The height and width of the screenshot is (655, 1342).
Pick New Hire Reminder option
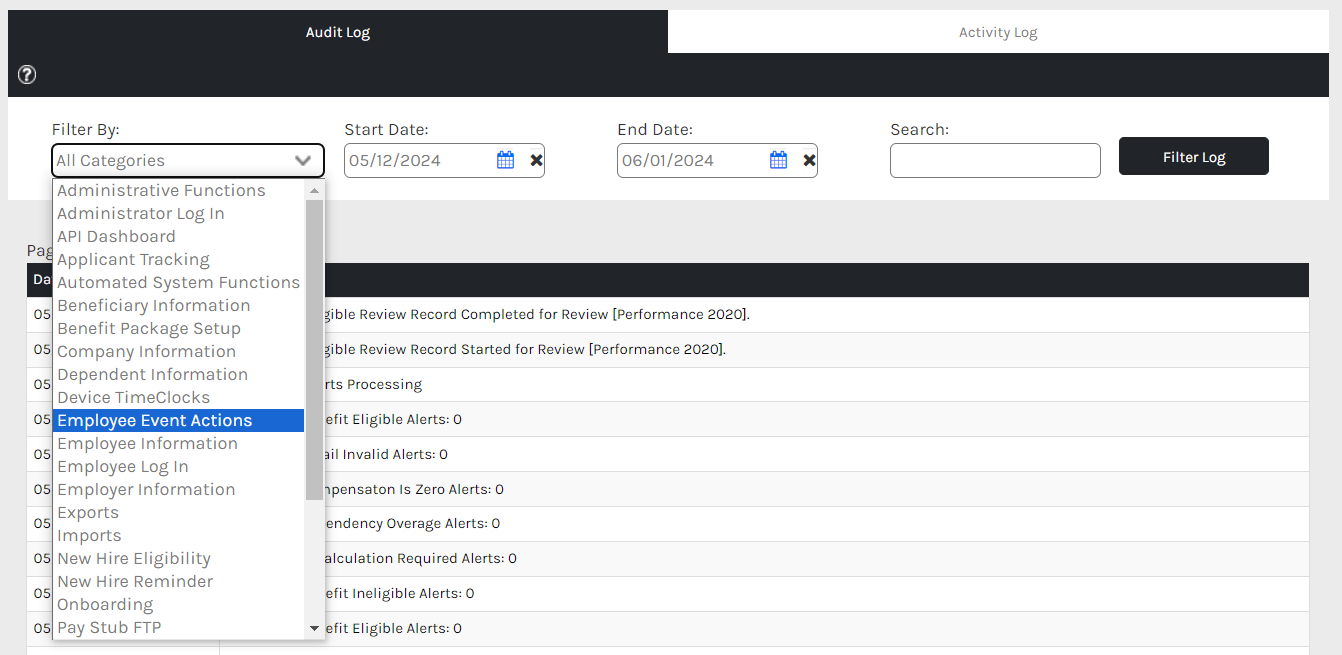(179, 581)
